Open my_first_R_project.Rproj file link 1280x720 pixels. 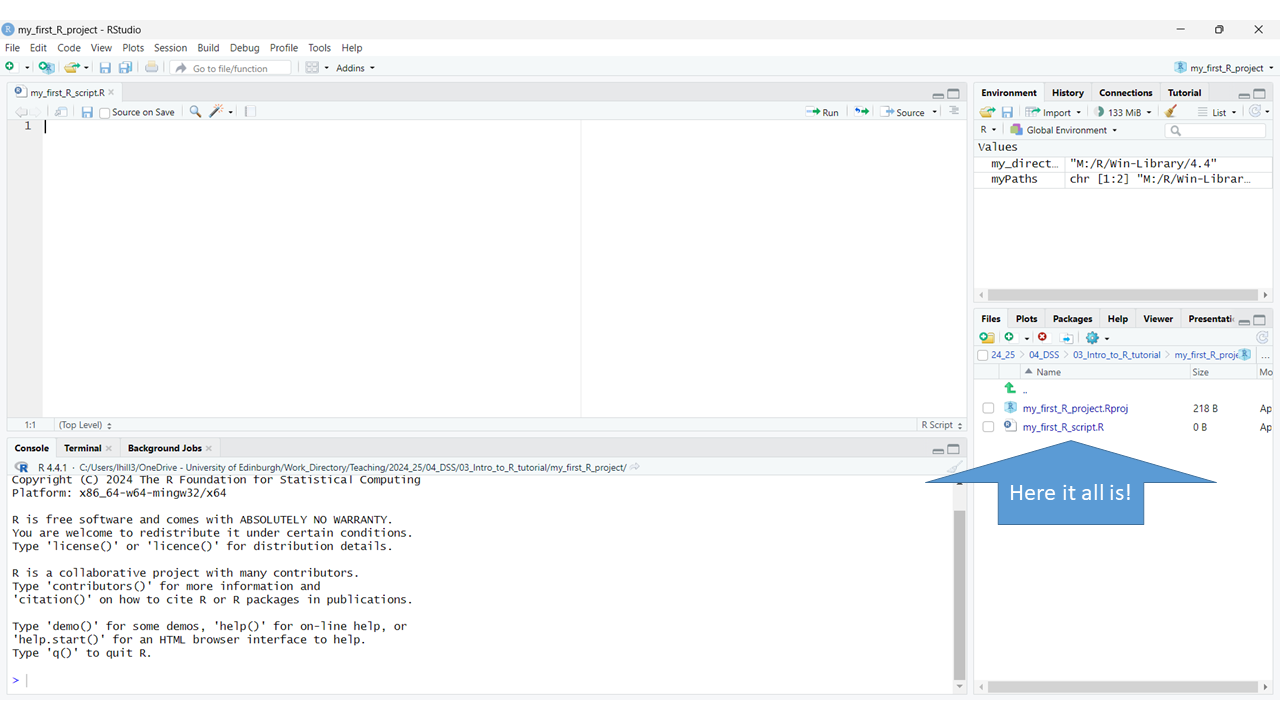coord(1075,408)
